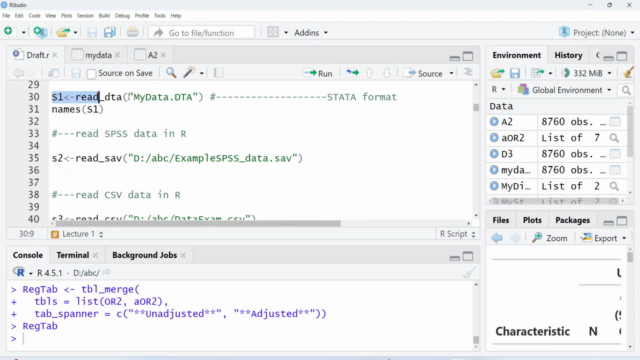Click the Source button
This screenshot has height=360, width=640.
(424, 73)
